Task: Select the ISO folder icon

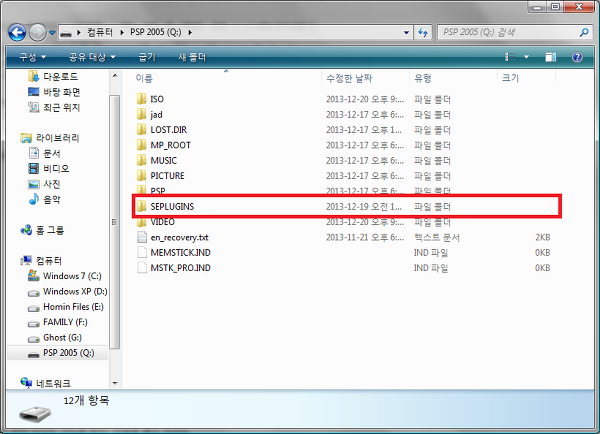Action: (141, 99)
